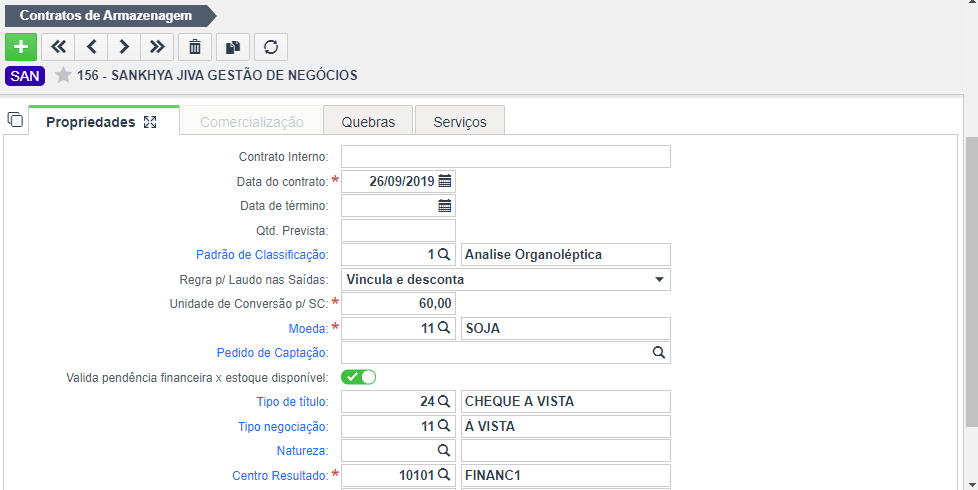Search Natureza lookup icon
The image size is (978, 490).
click(443, 450)
